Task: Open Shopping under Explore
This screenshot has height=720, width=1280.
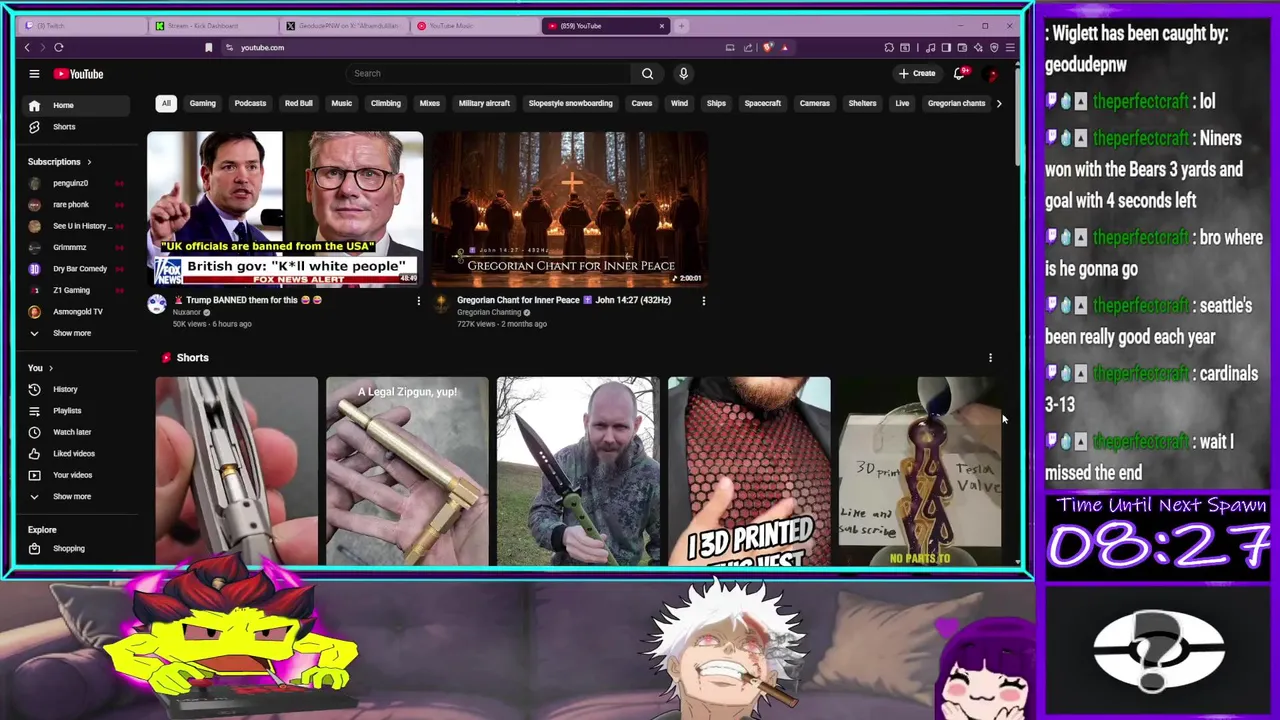Action: [75, 549]
